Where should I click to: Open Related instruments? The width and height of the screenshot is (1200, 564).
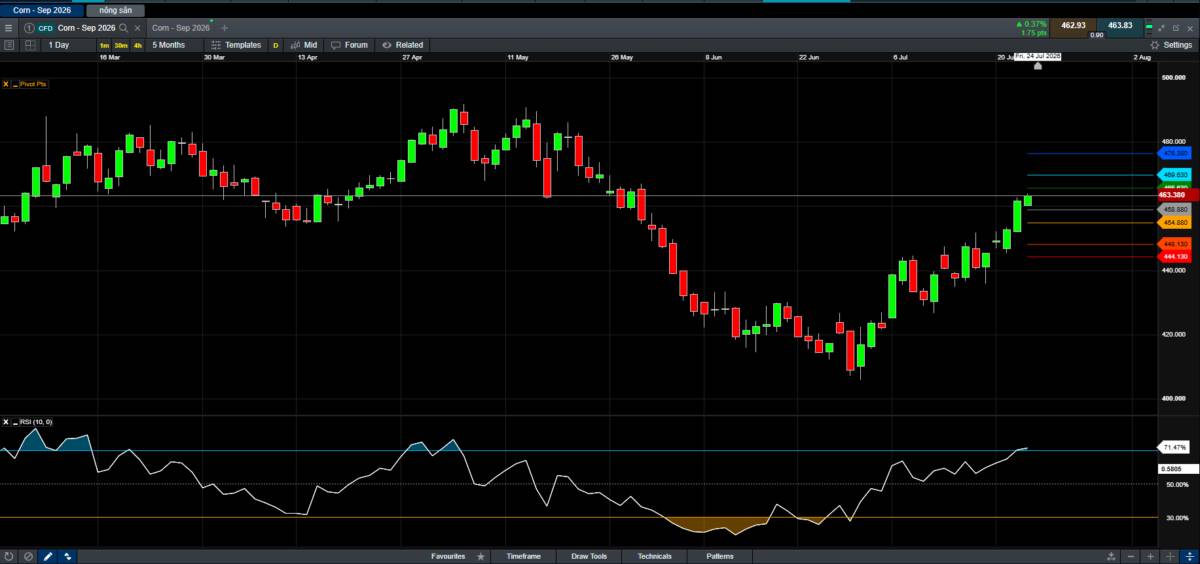coord(402,45)
